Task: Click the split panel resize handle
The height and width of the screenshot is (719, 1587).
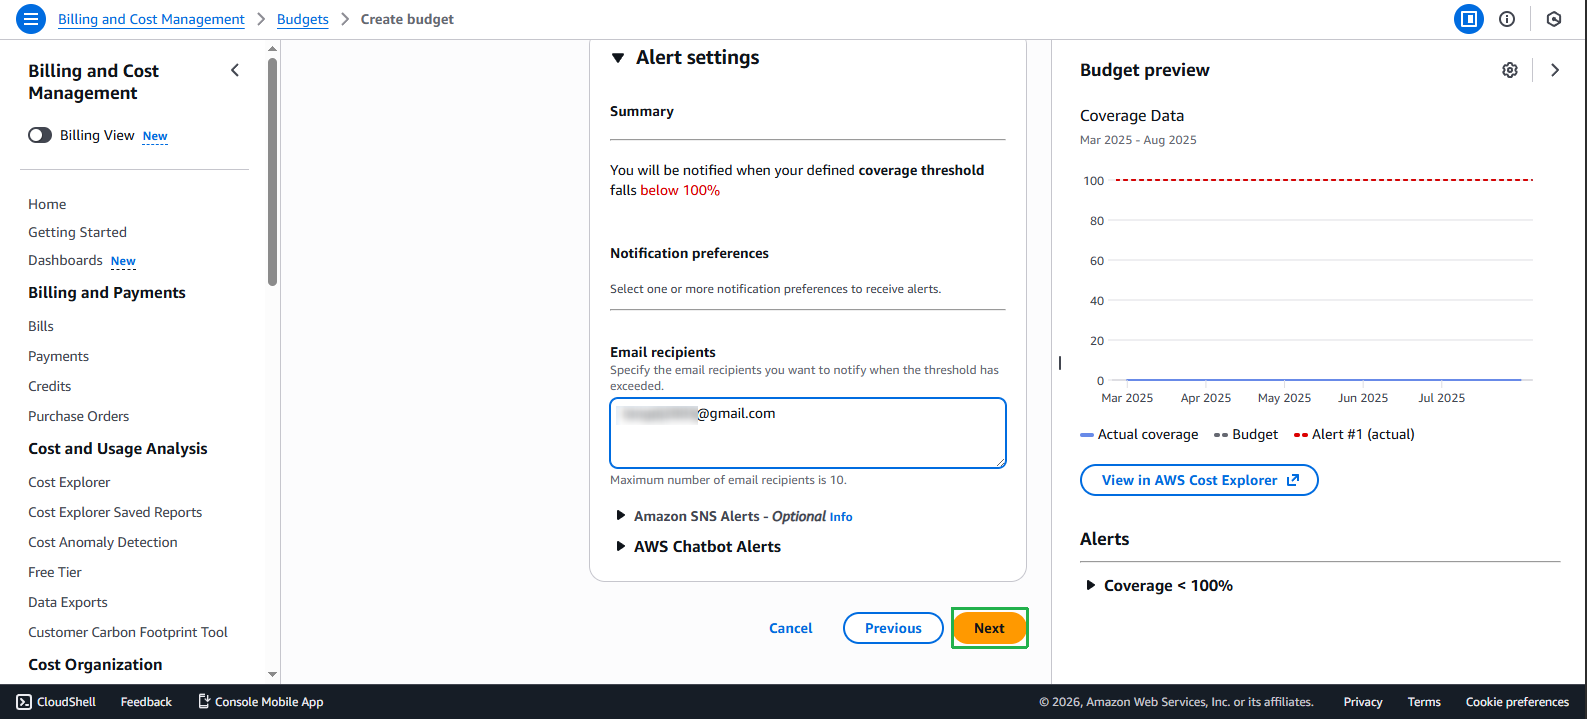Action: coord(1059,363)
